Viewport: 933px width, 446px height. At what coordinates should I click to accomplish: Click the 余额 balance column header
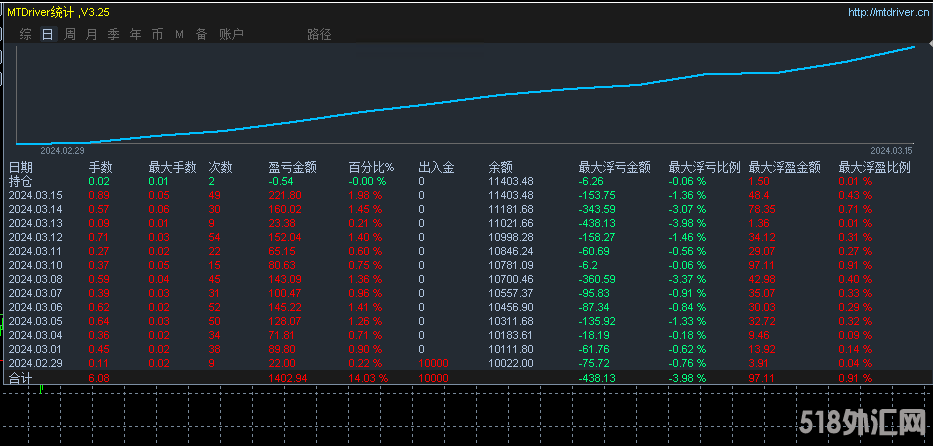coord(500,167)
